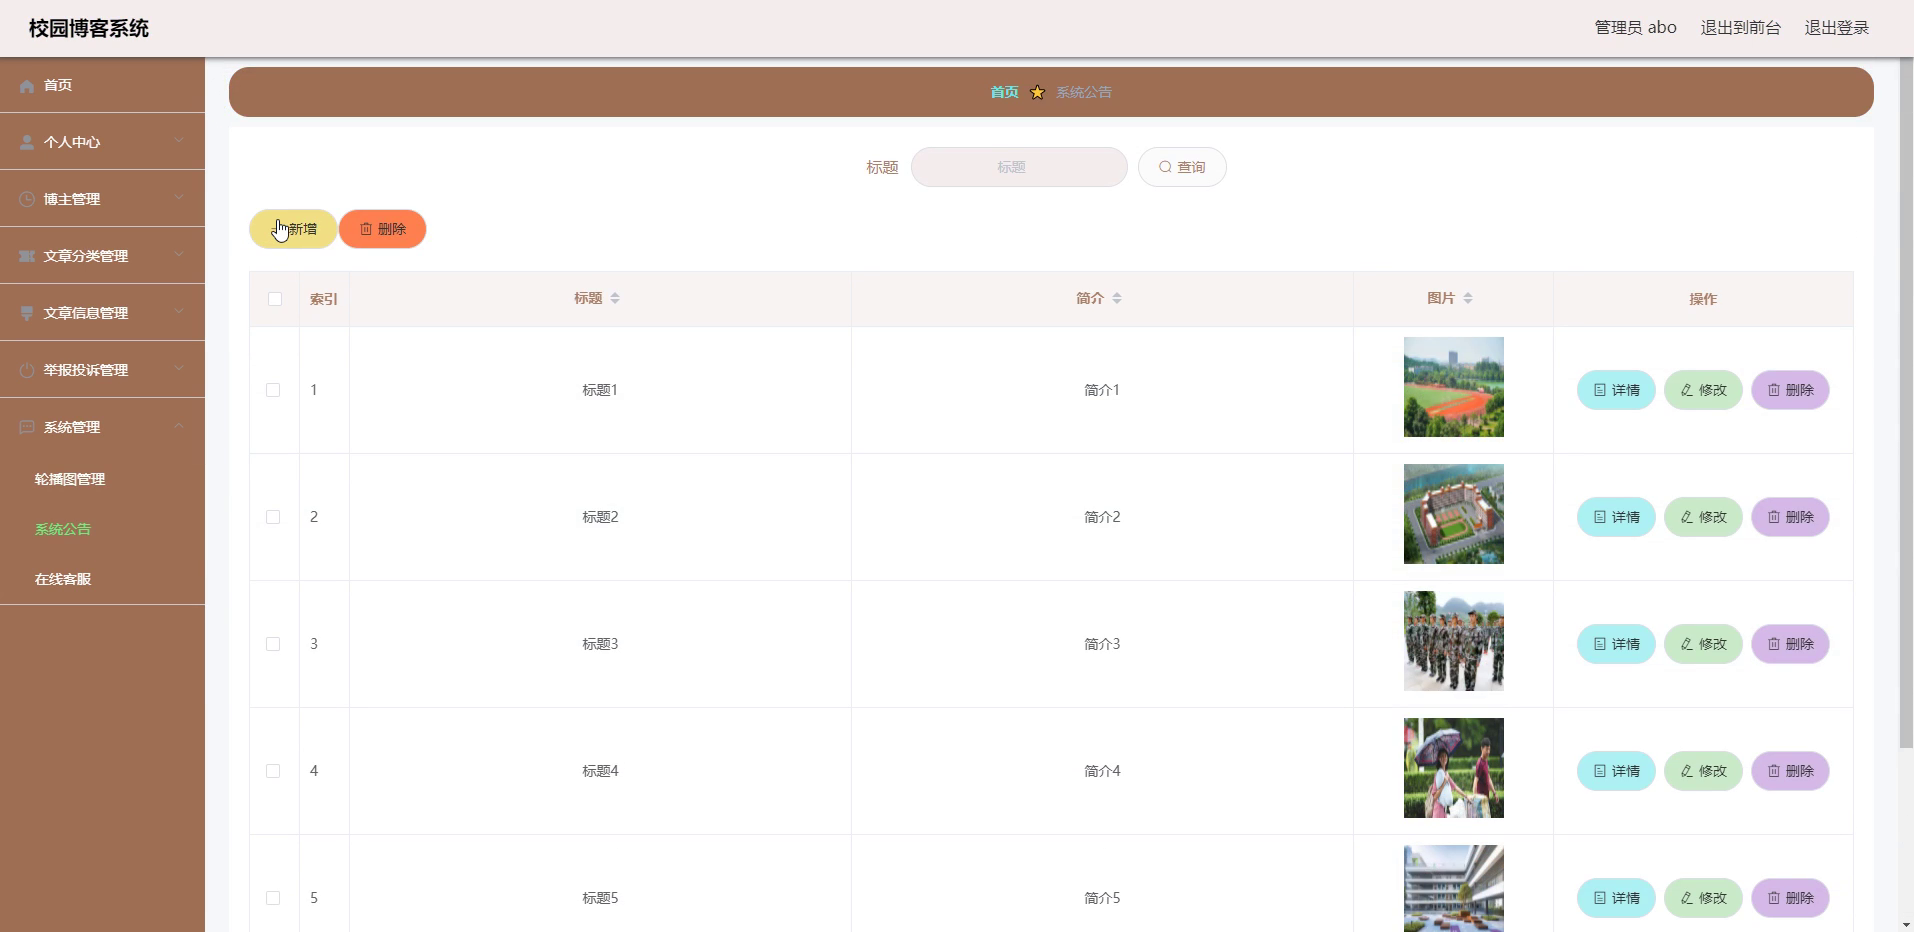This screenshot has height=932, width=1914.
Task: Toggle the select-all checkbox in header
Action: (x=275, y=299)
